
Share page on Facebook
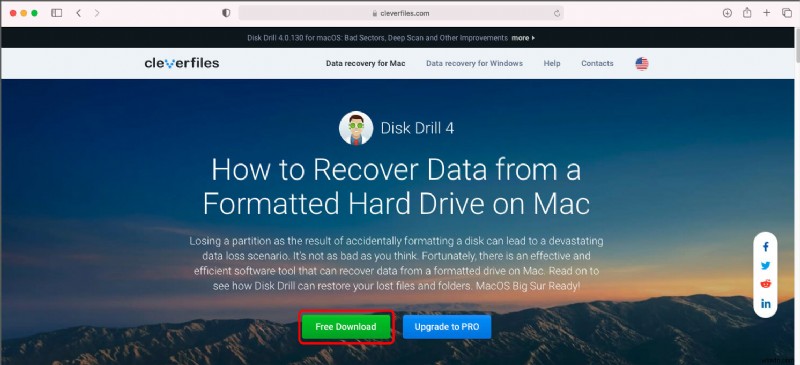pyautogui.click(x=766, y=247)
